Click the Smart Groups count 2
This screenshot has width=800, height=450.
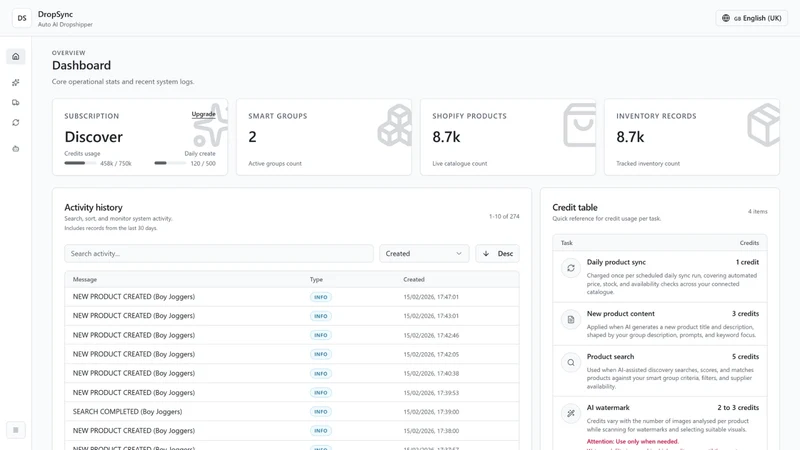tap(252, 137)
